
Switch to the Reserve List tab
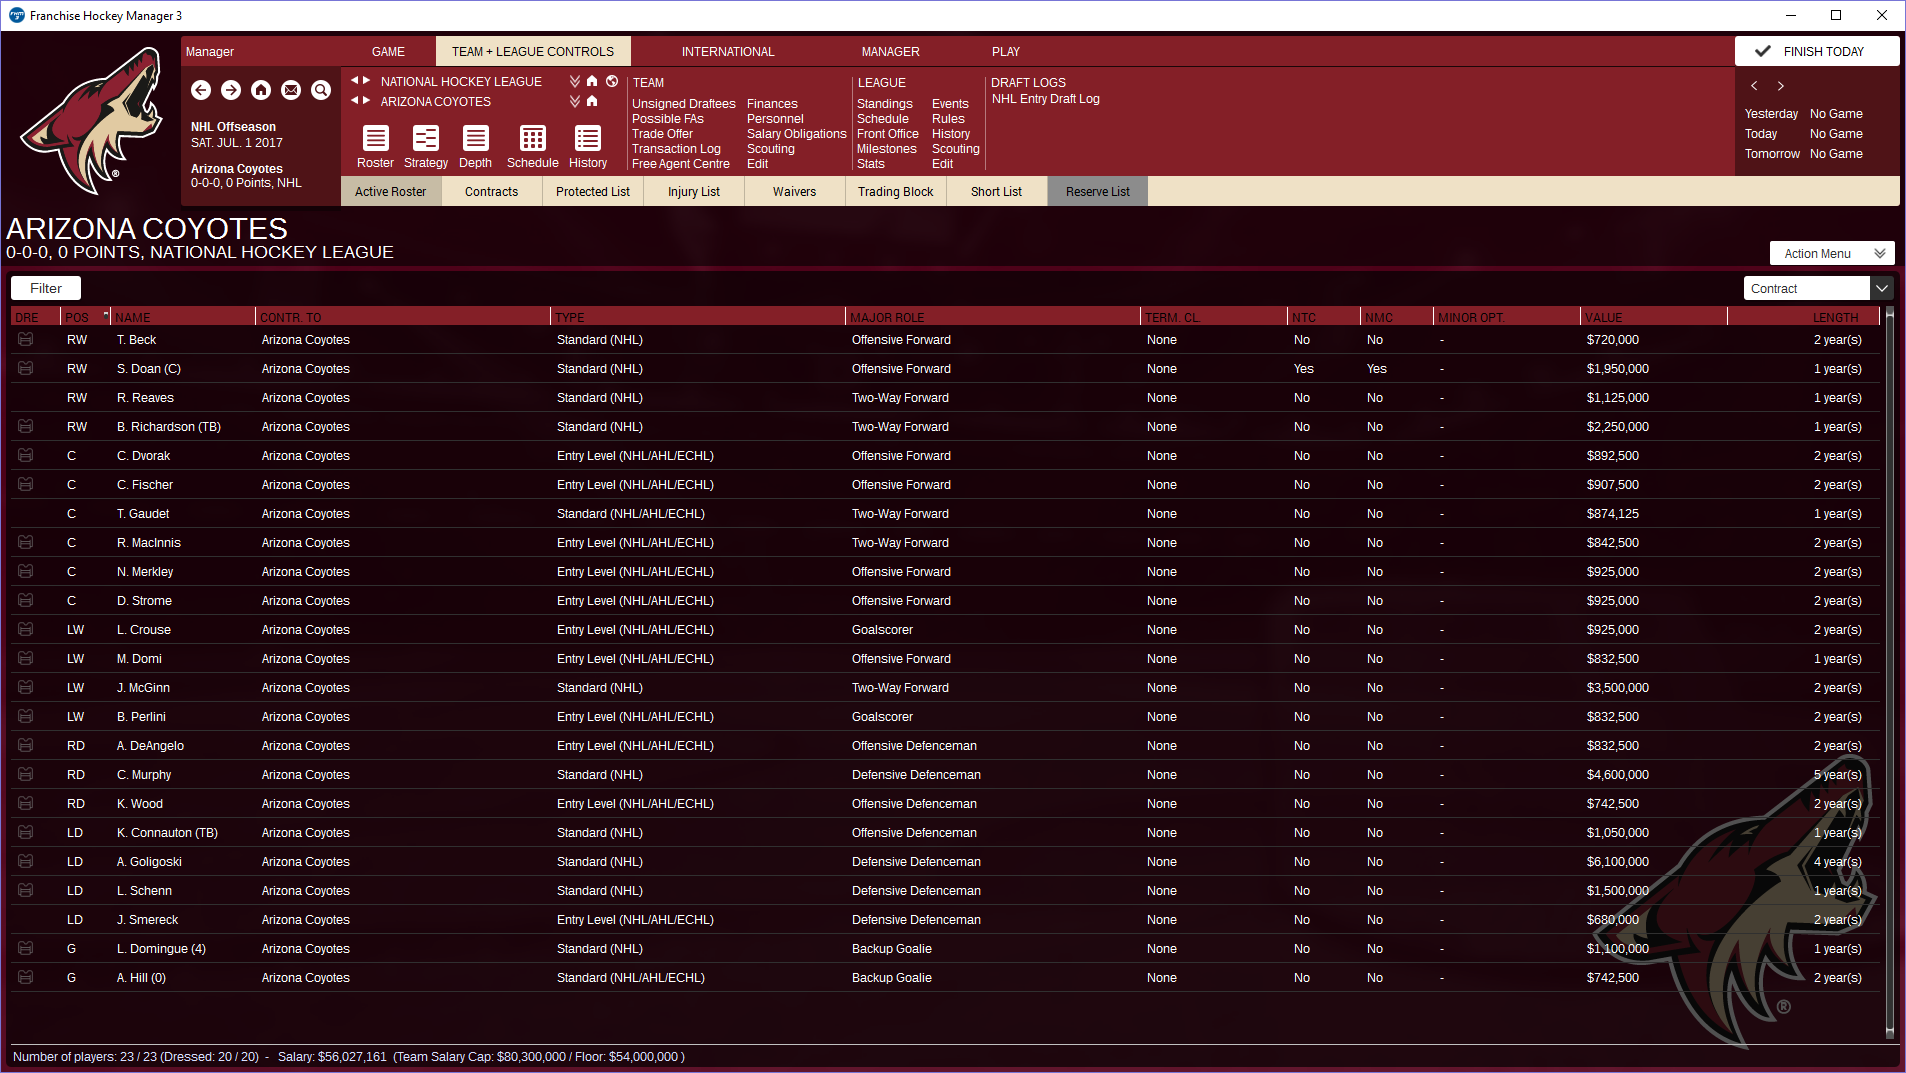(x=1097, y=192)
